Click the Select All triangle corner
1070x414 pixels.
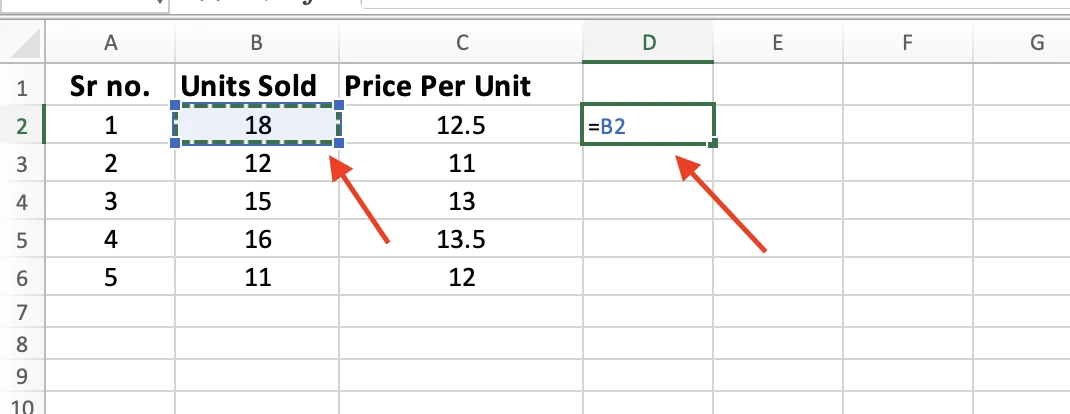tap(23, 44)
